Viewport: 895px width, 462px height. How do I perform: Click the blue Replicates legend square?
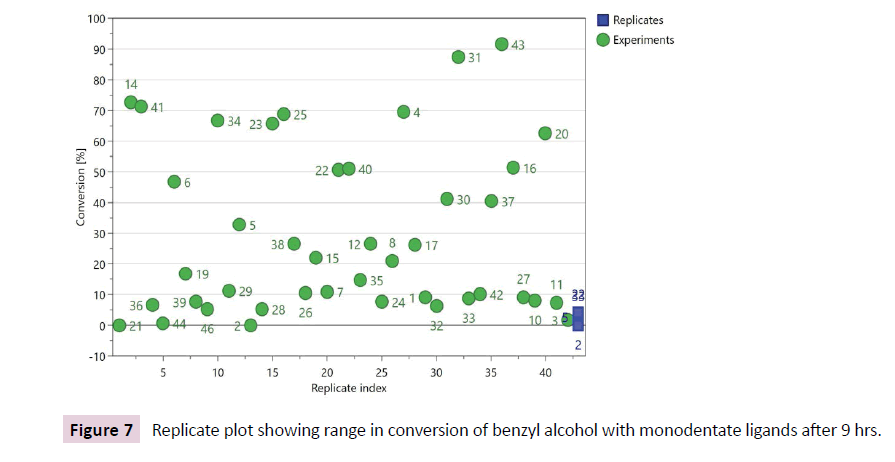[x=602, y=20]
